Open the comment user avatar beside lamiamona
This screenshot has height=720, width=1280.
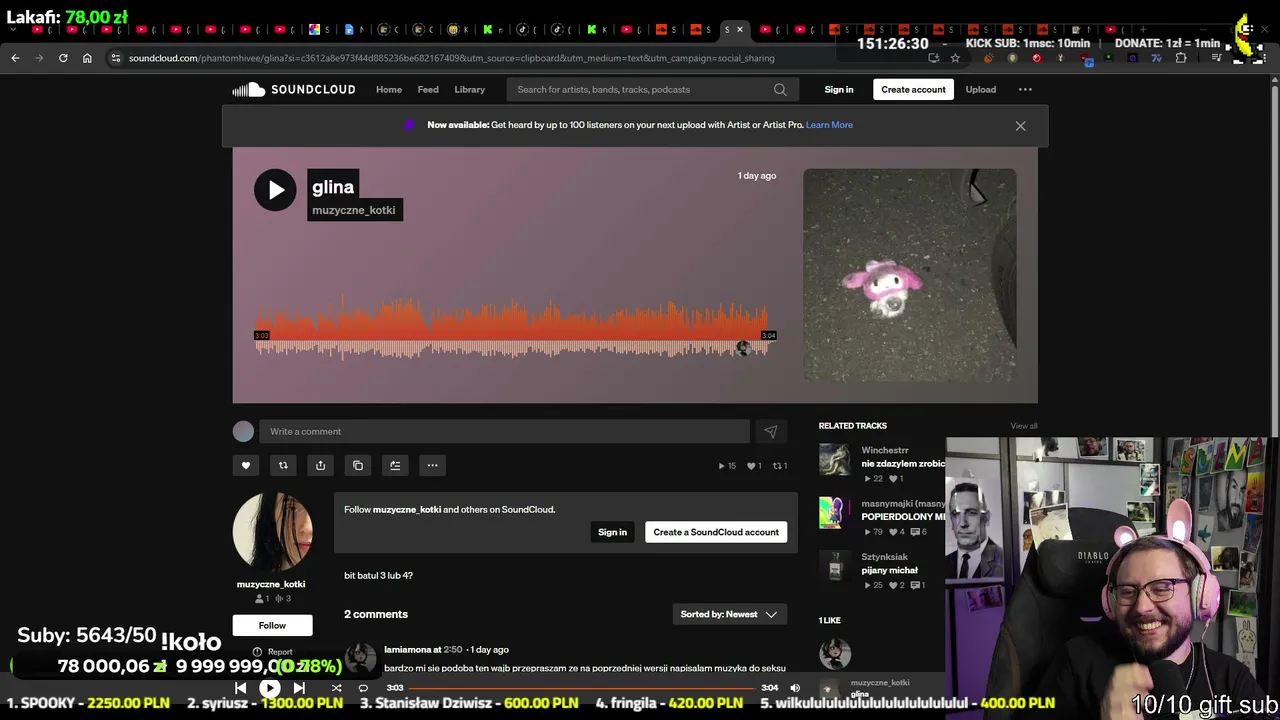[x=360, y=658]
